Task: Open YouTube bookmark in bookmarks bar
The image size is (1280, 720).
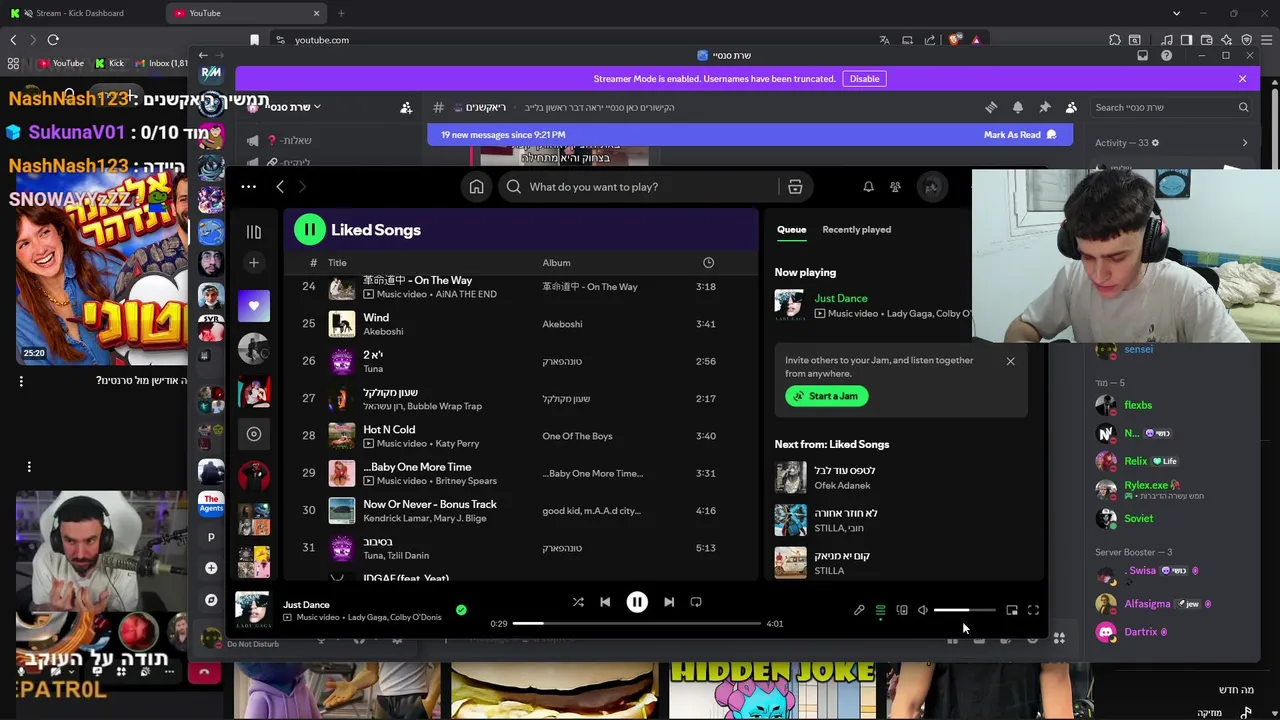Action: 61,63
